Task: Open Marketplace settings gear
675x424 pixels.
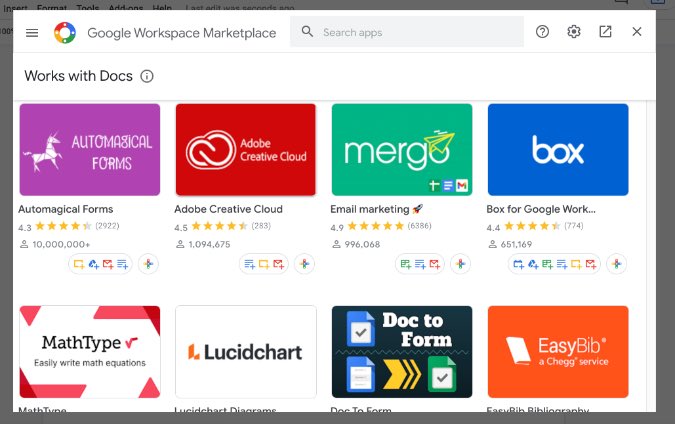Action: click(574, 31)
